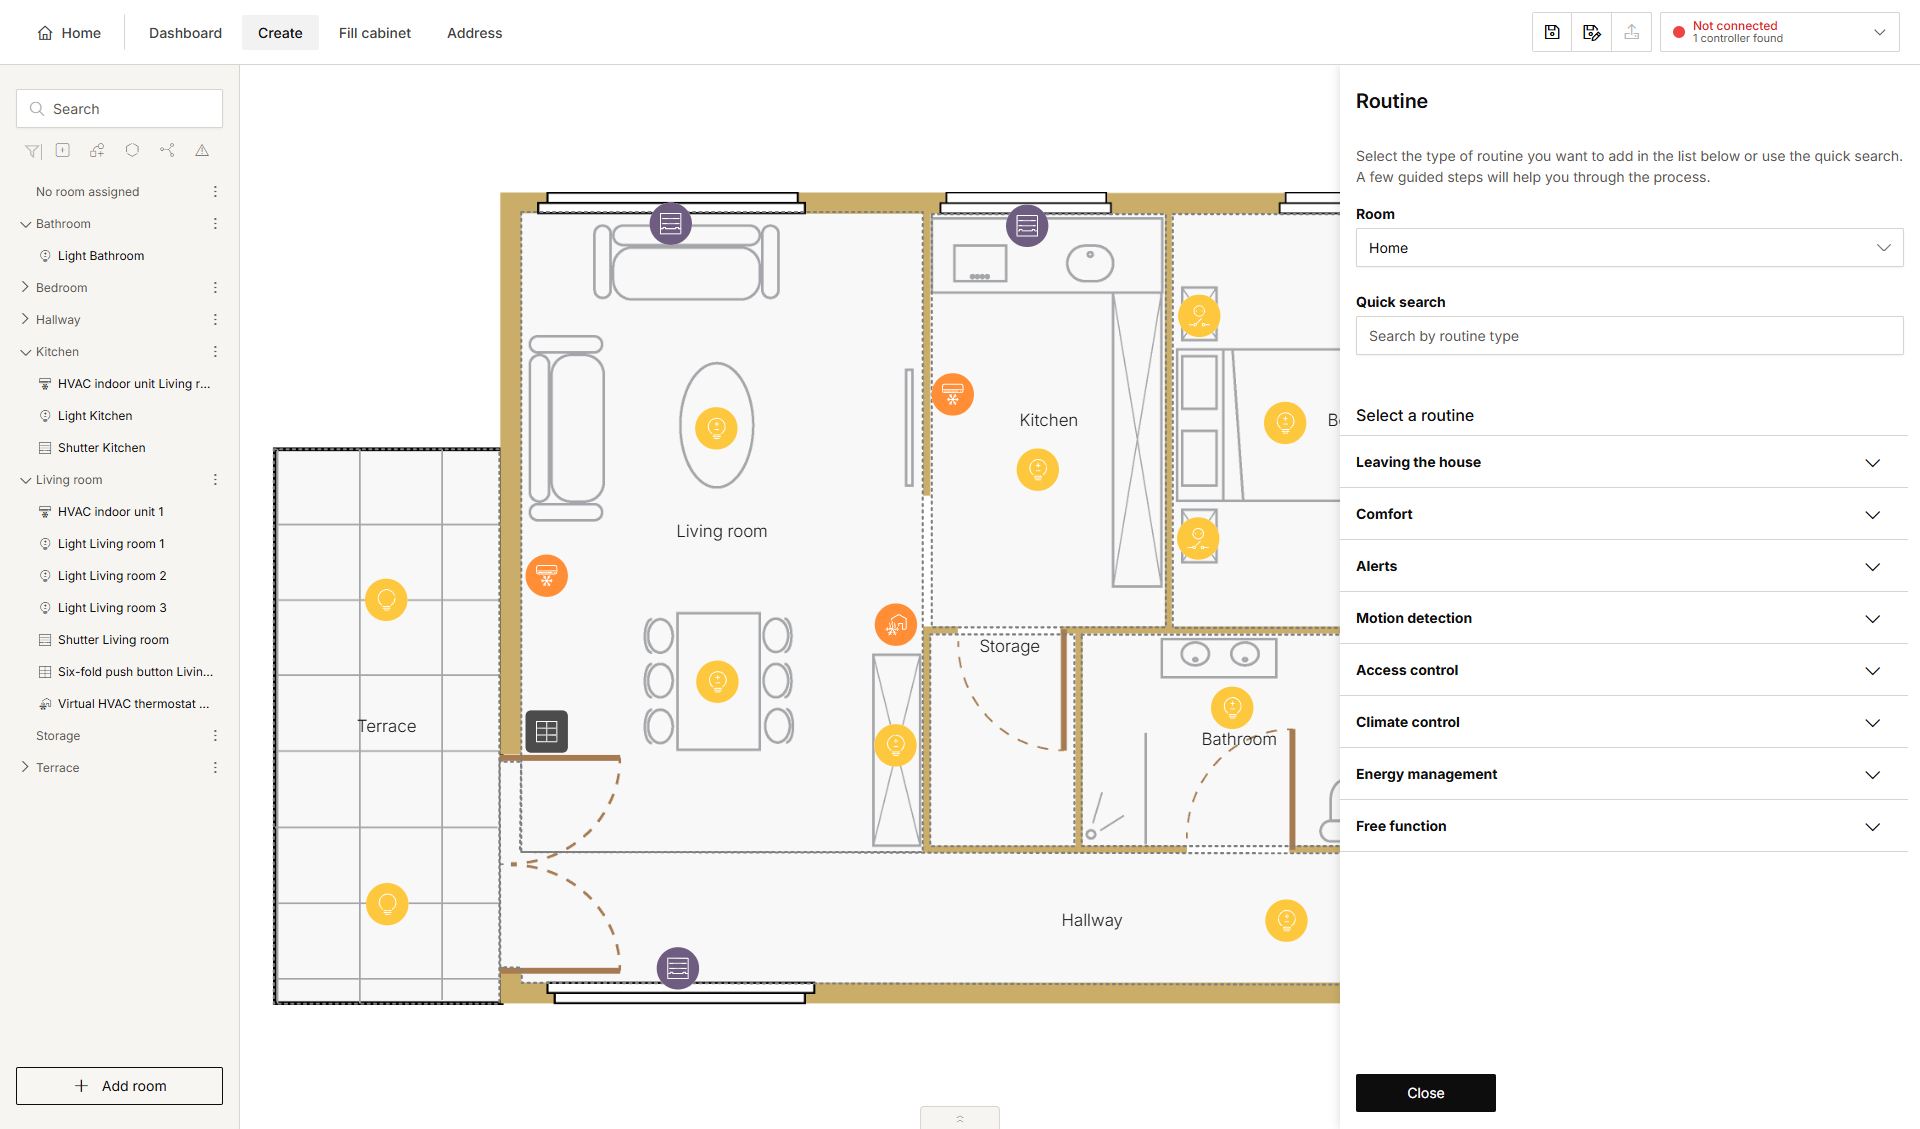This screenshot has width=1920, height=1129.
Task: Close the Routine panel
Action: pos(1425,1093)
